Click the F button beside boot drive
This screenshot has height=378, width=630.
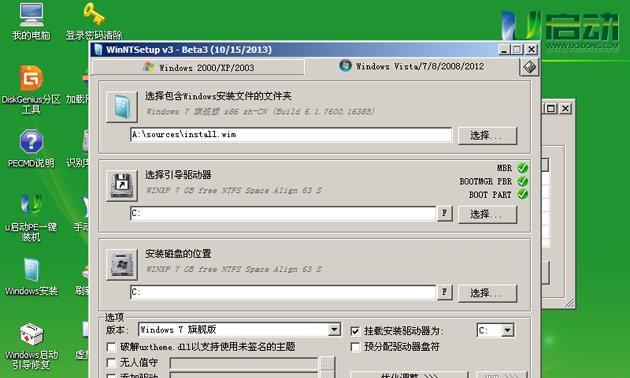click(444, 213)
